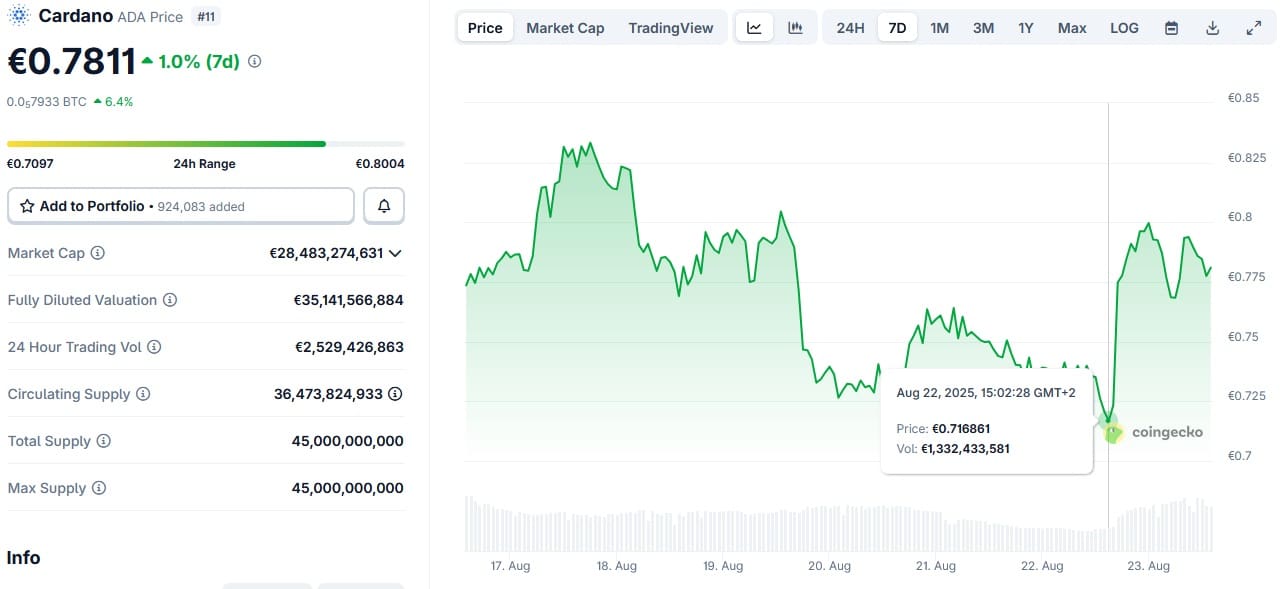Screen dimensions: 1284x589
Task: Click info icon beside Market Cap
Action: click(x=97, y=253)
